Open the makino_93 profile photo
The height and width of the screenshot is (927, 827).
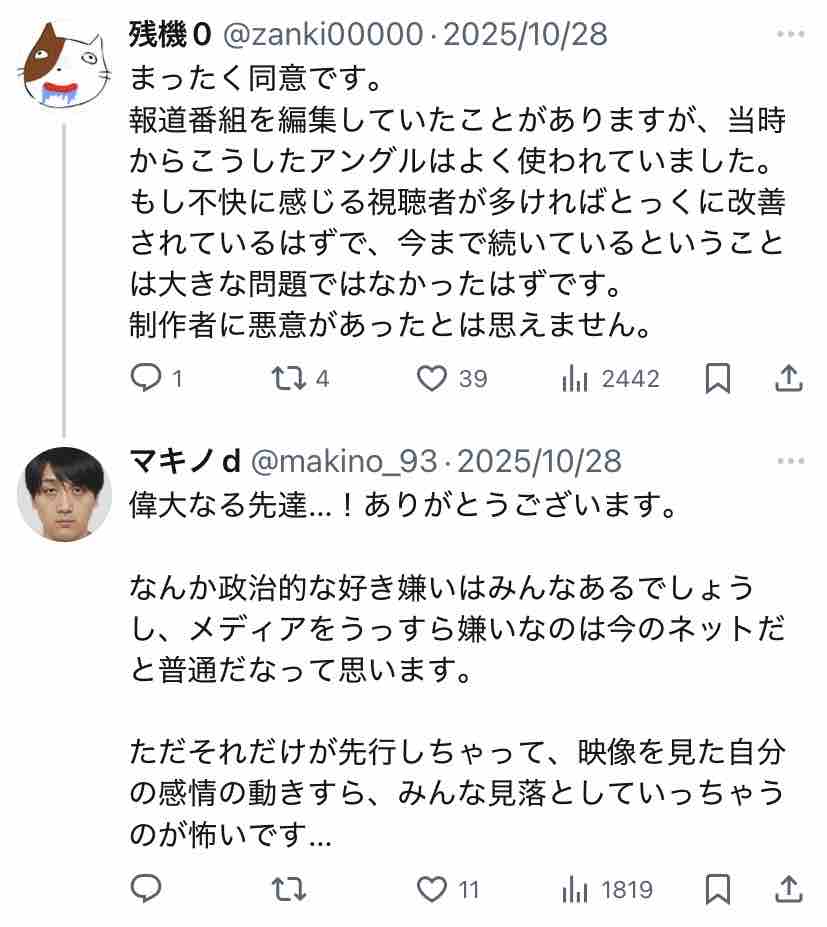click(x=65, y=494)
